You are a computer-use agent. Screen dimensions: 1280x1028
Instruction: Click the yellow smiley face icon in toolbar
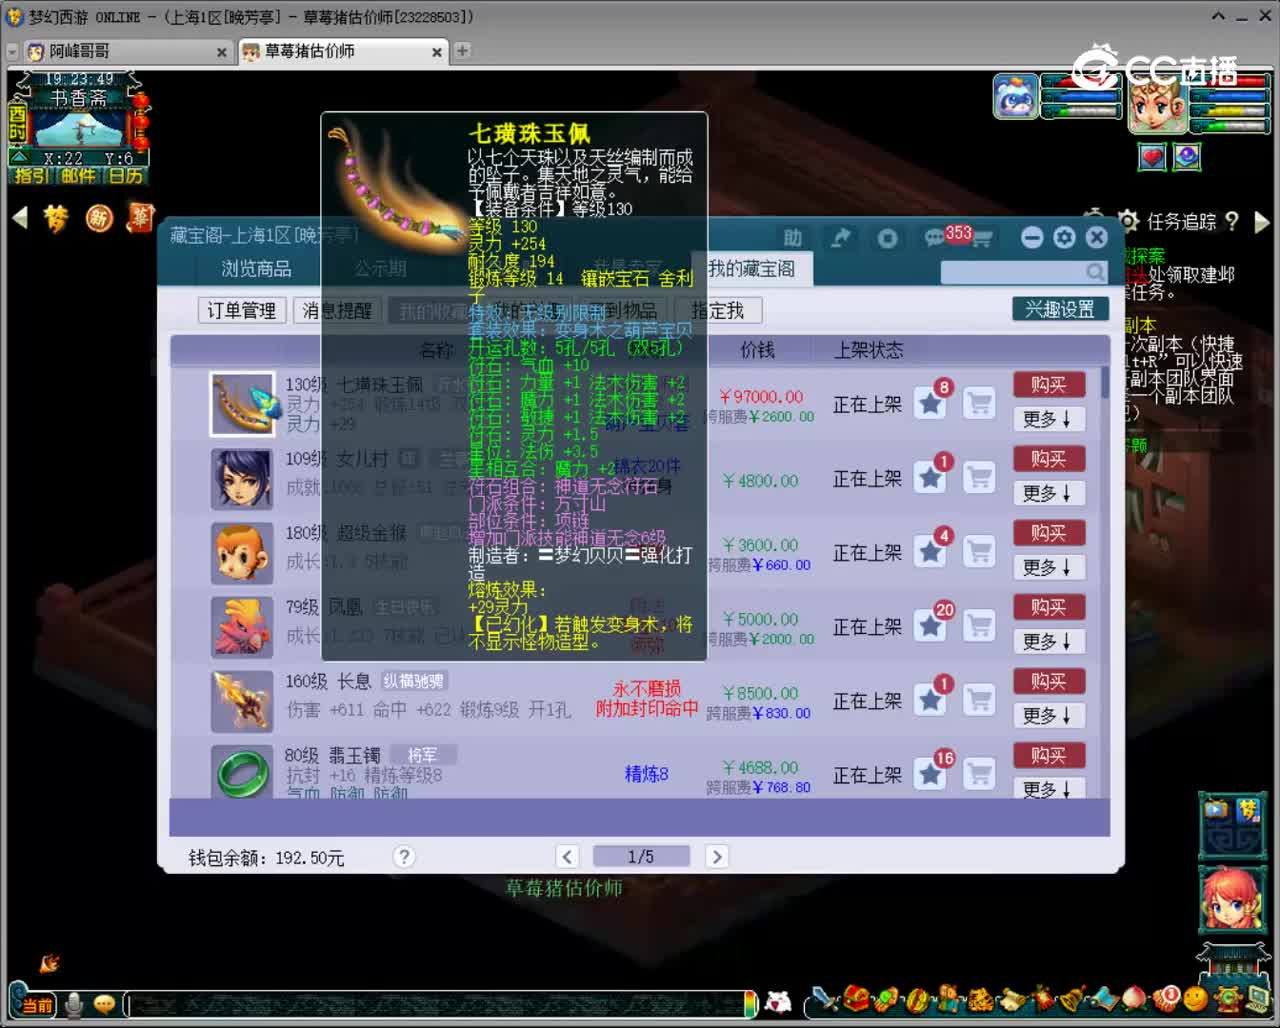coord(1196,999)
